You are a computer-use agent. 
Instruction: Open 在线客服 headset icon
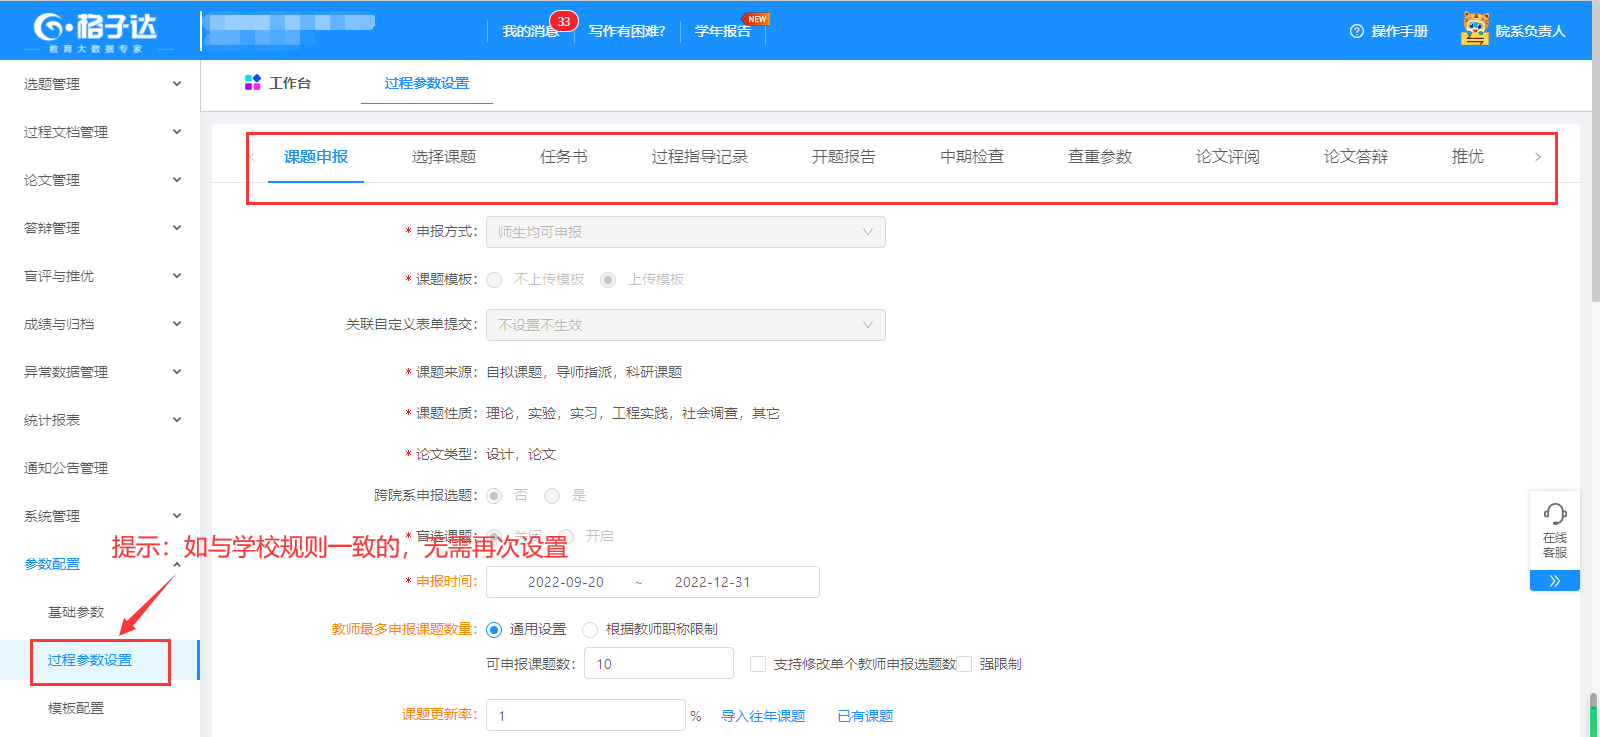[x=1554, y=515]
